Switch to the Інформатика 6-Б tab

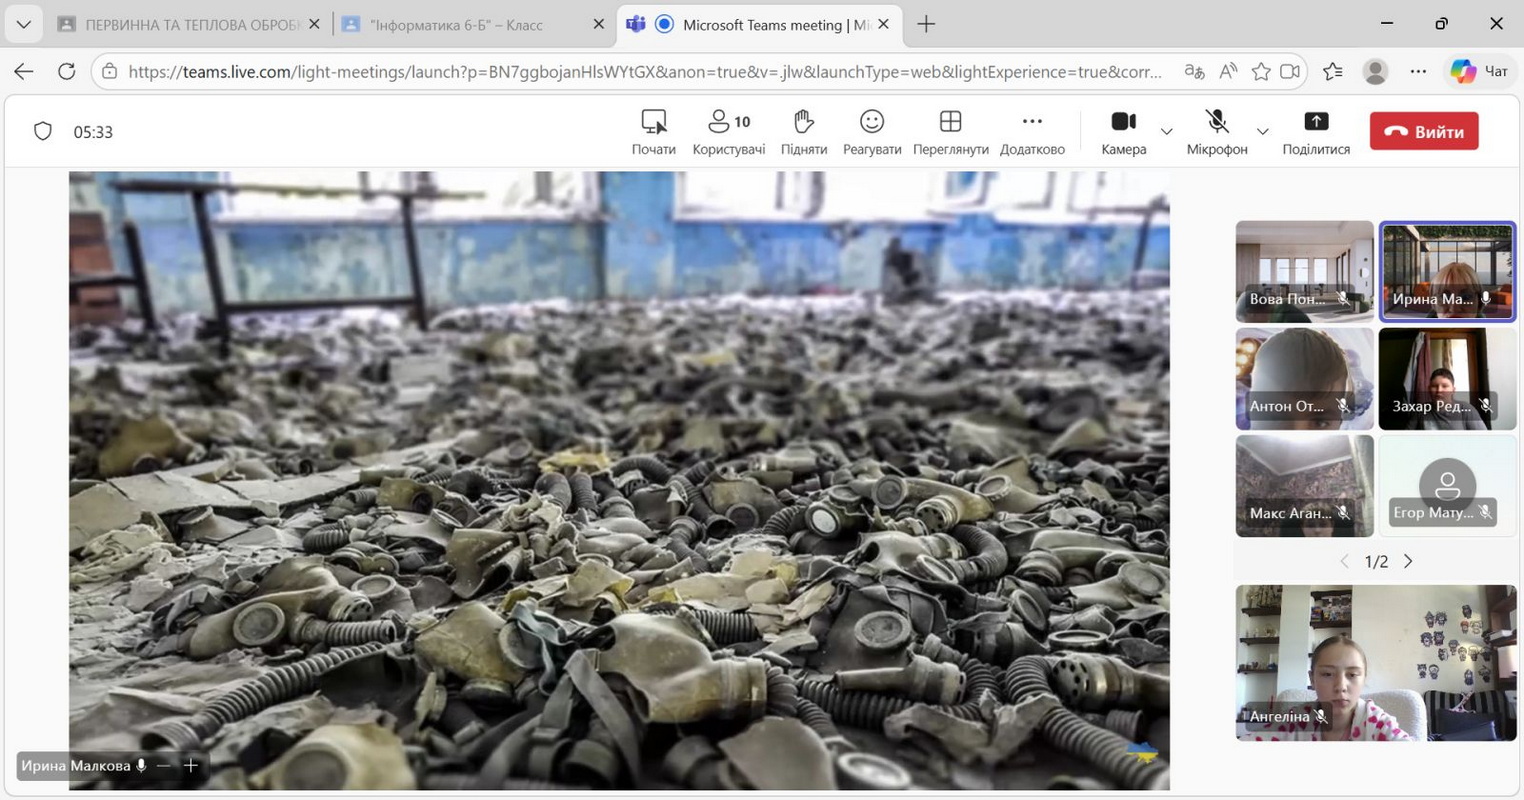click(456, 25)
